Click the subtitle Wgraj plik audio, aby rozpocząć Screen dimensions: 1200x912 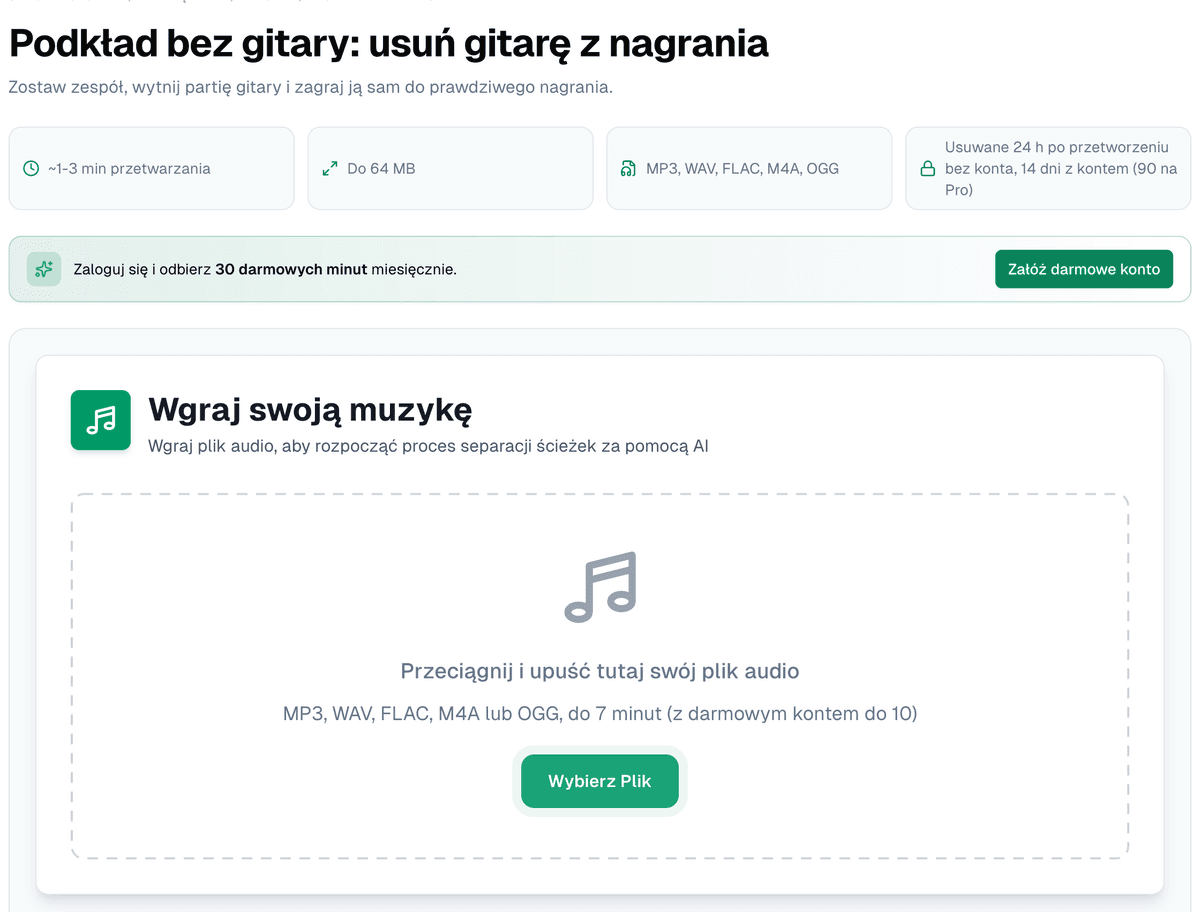point(428,446)
